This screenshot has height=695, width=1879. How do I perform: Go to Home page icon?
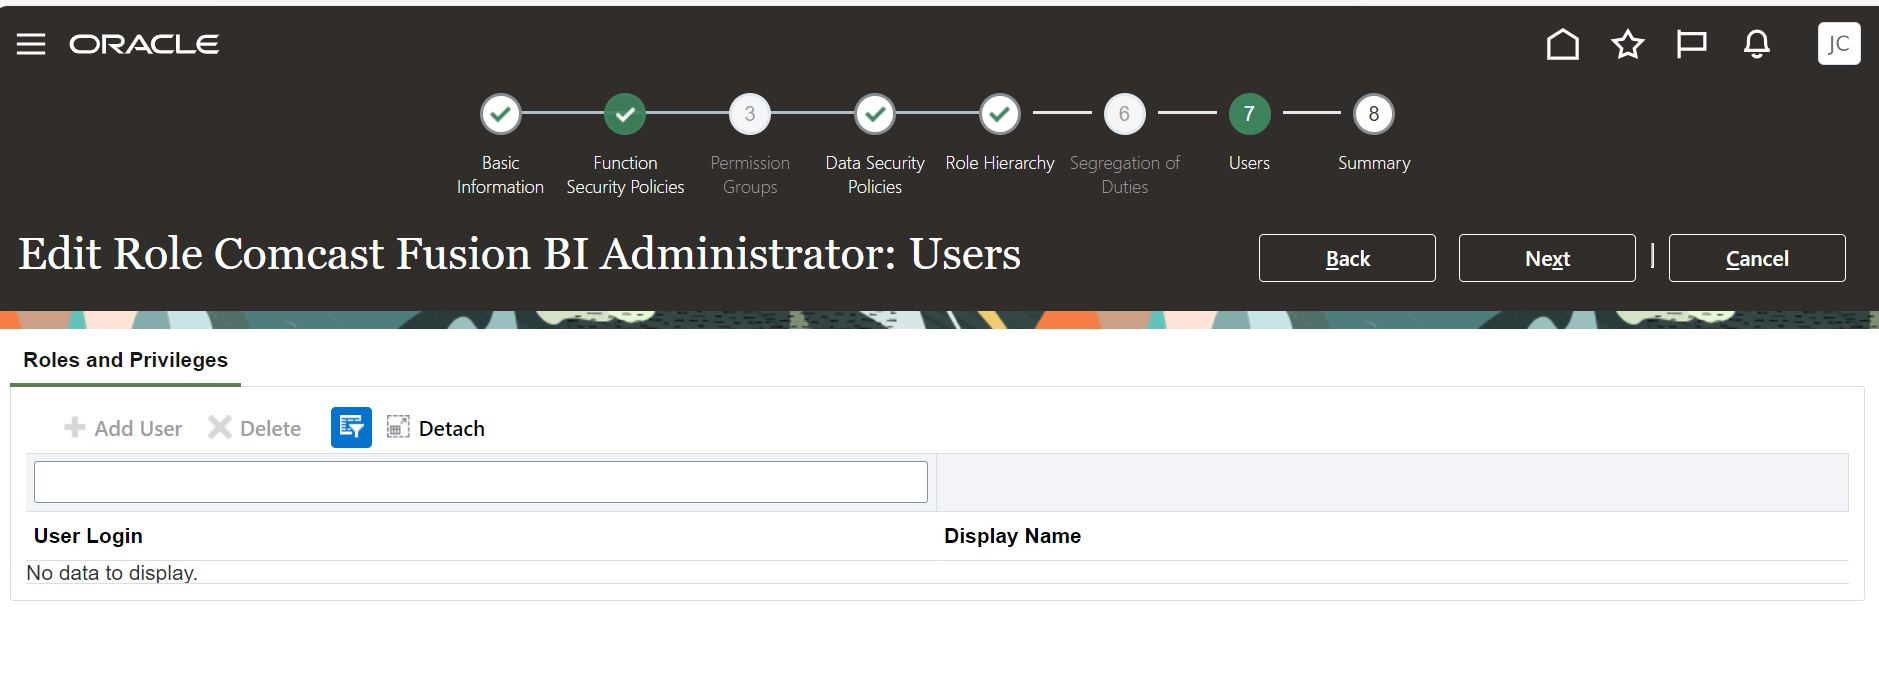coord(1562,44)
